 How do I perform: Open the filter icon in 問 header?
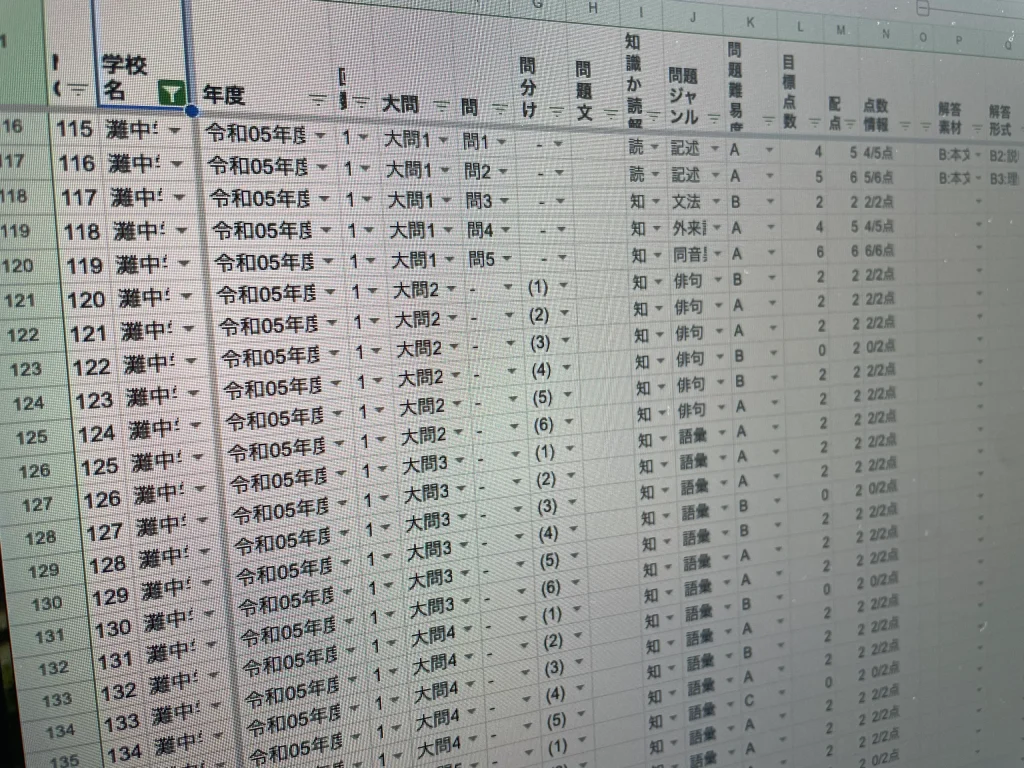click(499, 108)
